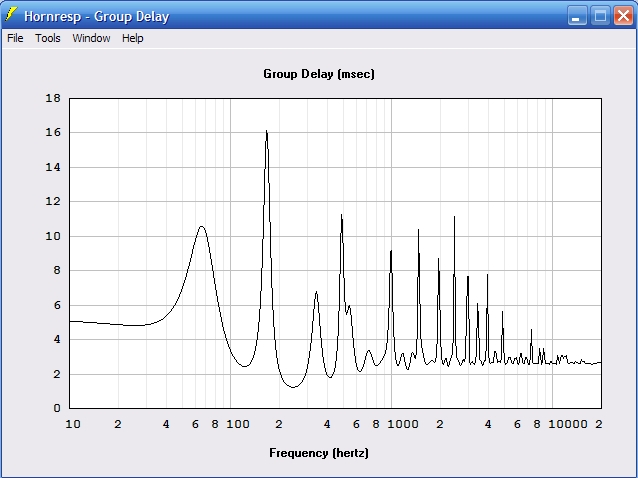Click the y-axis value 16

[x=53, y=132]
